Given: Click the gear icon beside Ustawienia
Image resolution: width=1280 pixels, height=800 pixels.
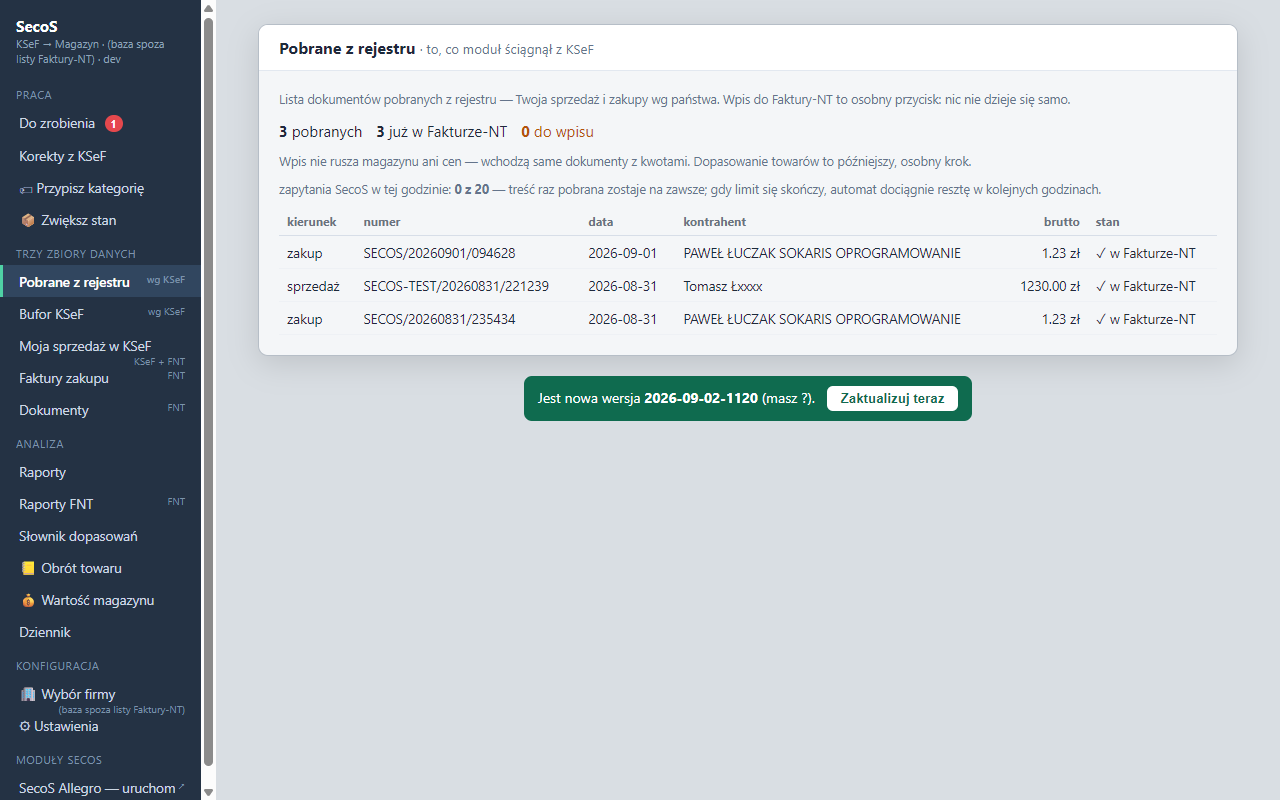Looking at the screenshot, I should pos(25,726).
